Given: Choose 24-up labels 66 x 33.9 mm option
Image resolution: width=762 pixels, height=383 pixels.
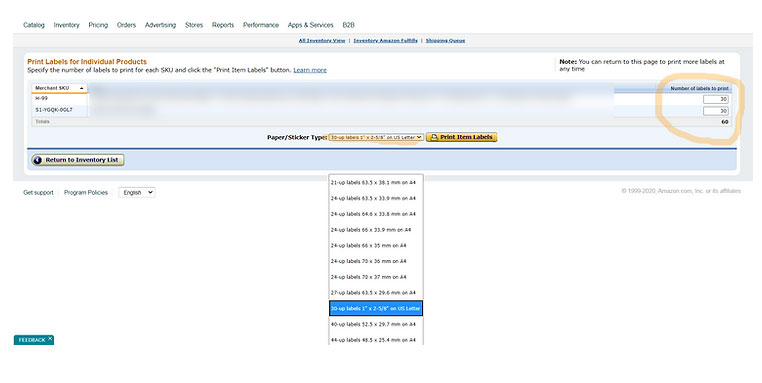Looking at the screenshot, I should tap(376, 229).
